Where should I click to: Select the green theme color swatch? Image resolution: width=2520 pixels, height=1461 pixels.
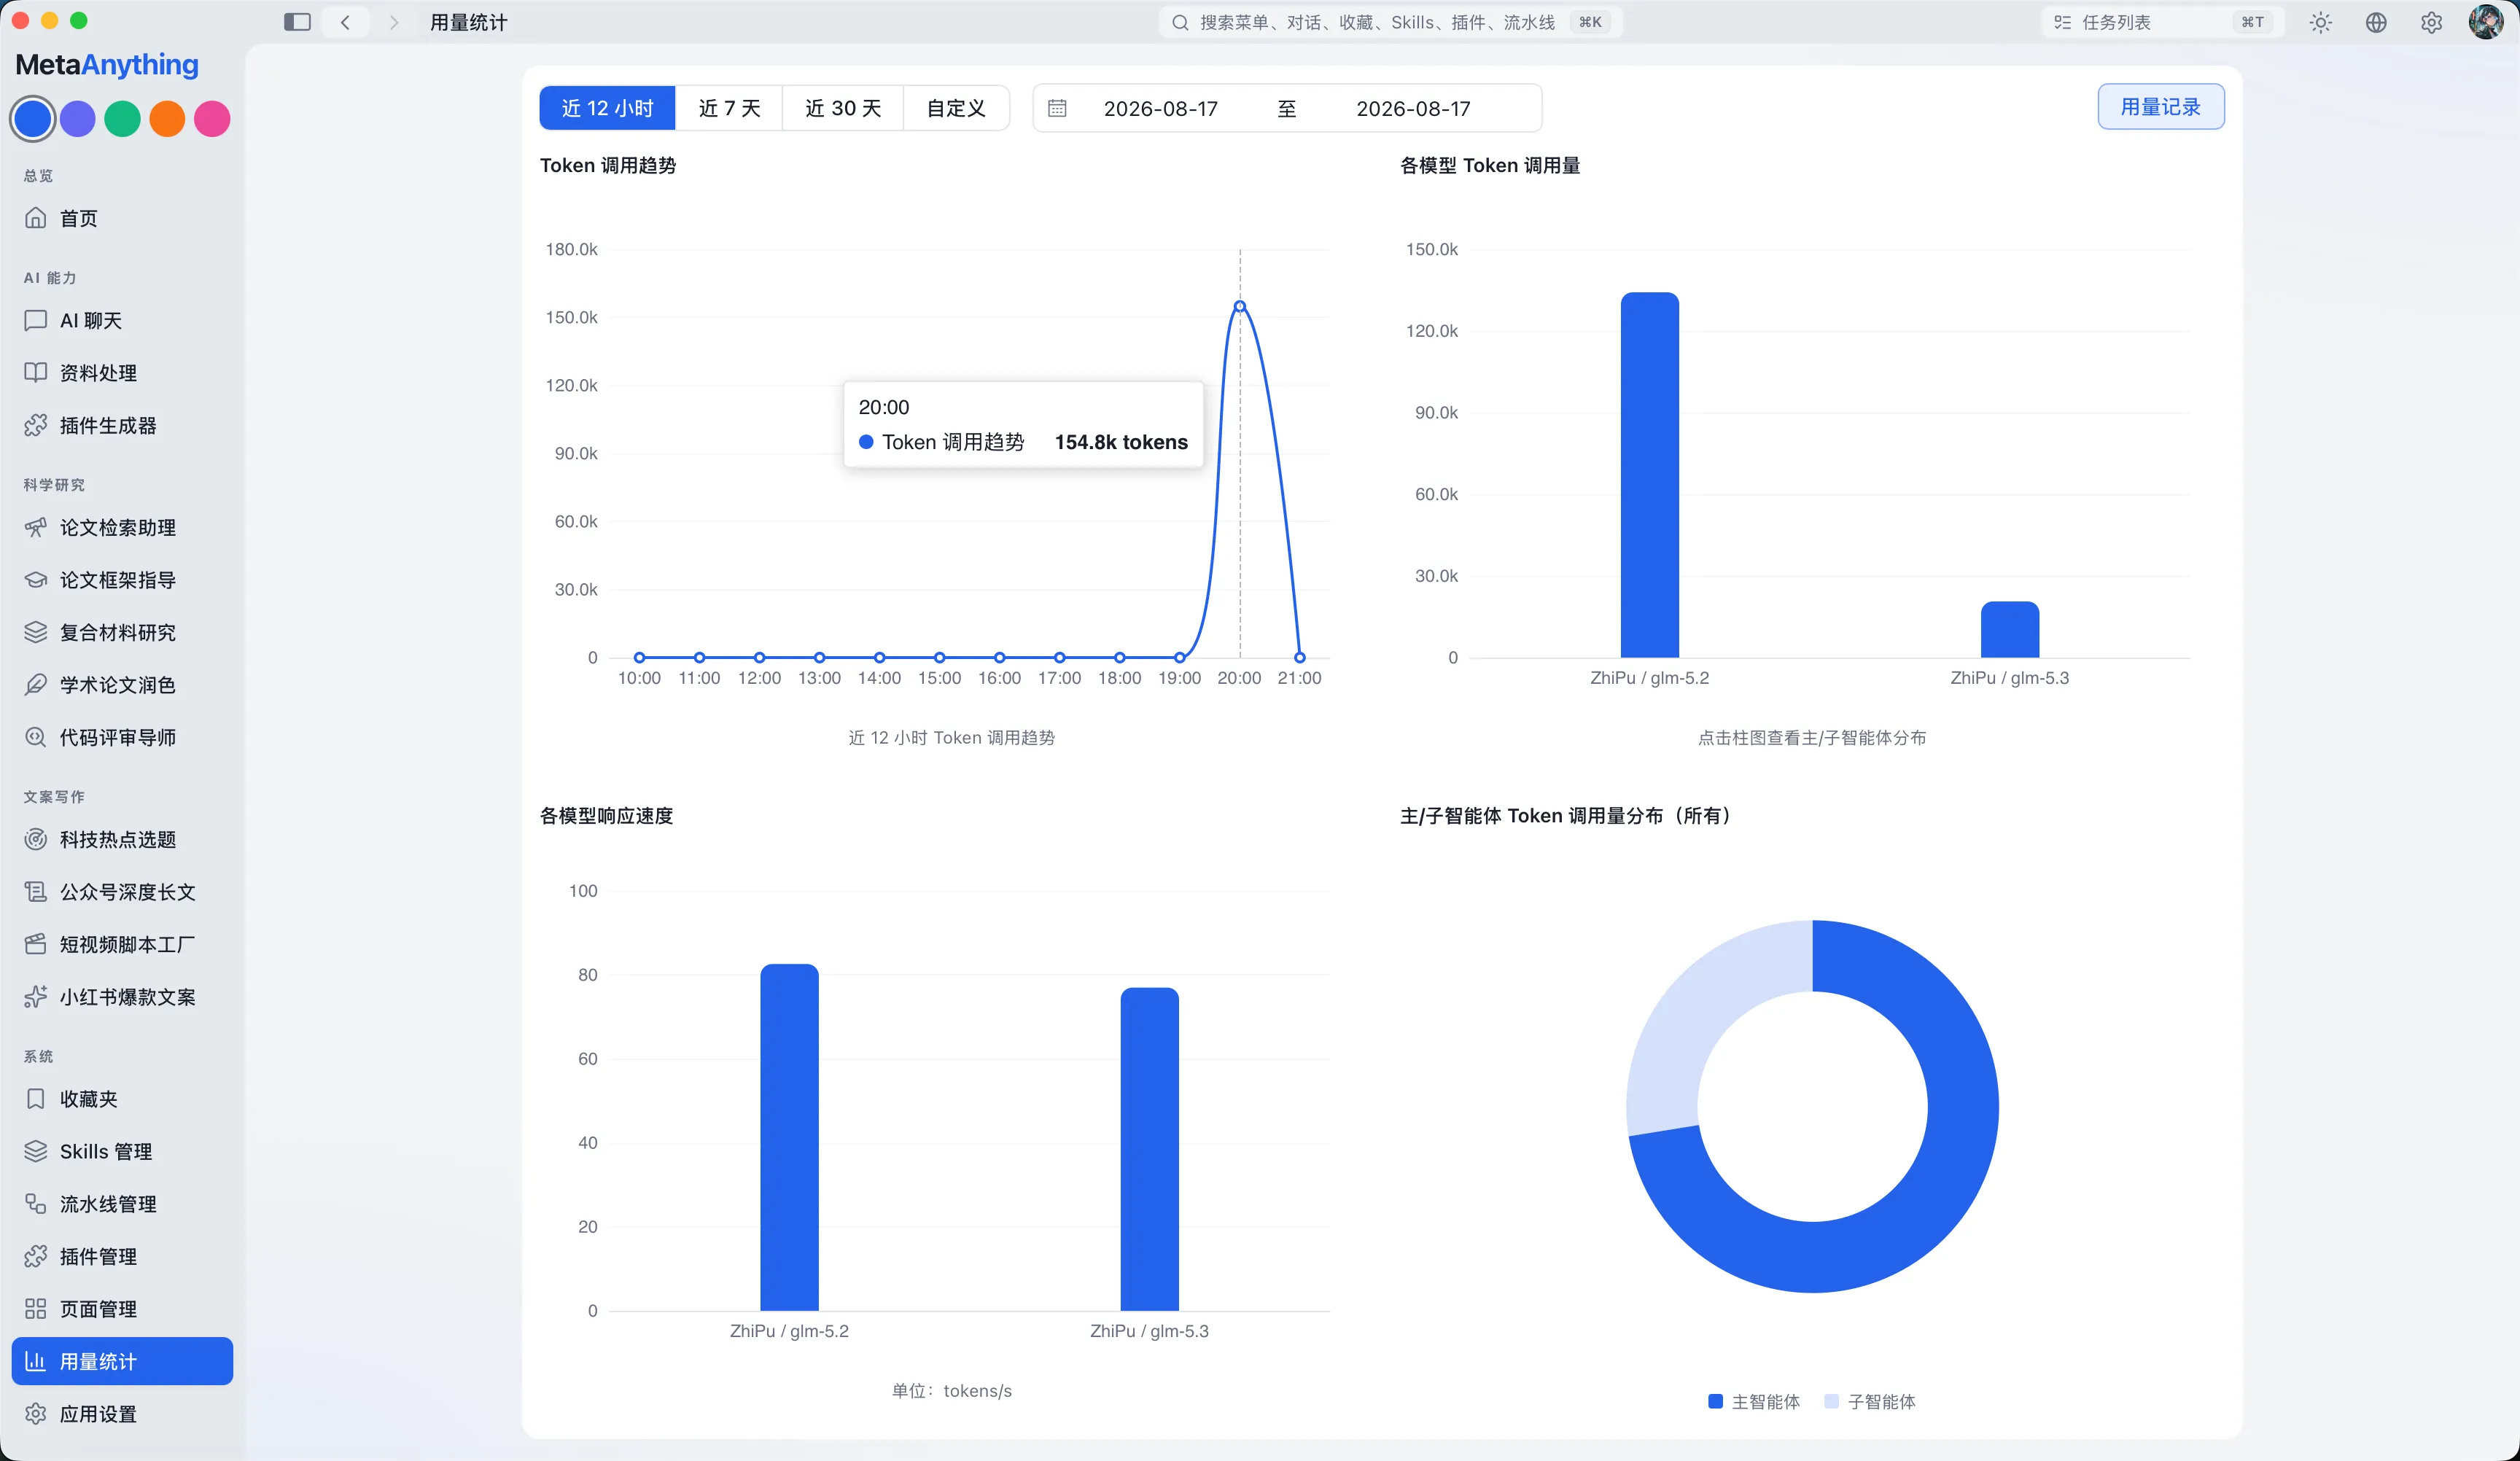[x=123, y=118]
